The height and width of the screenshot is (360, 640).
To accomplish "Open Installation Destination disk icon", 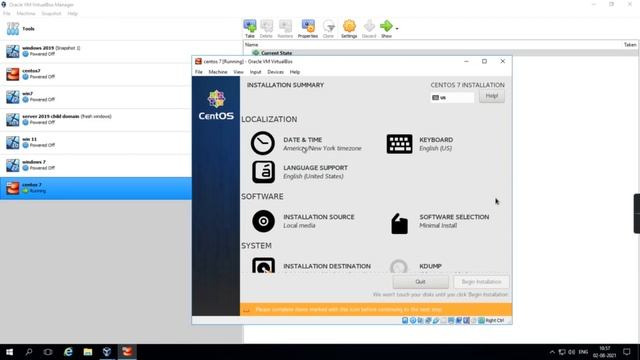I will pos(263,265).
